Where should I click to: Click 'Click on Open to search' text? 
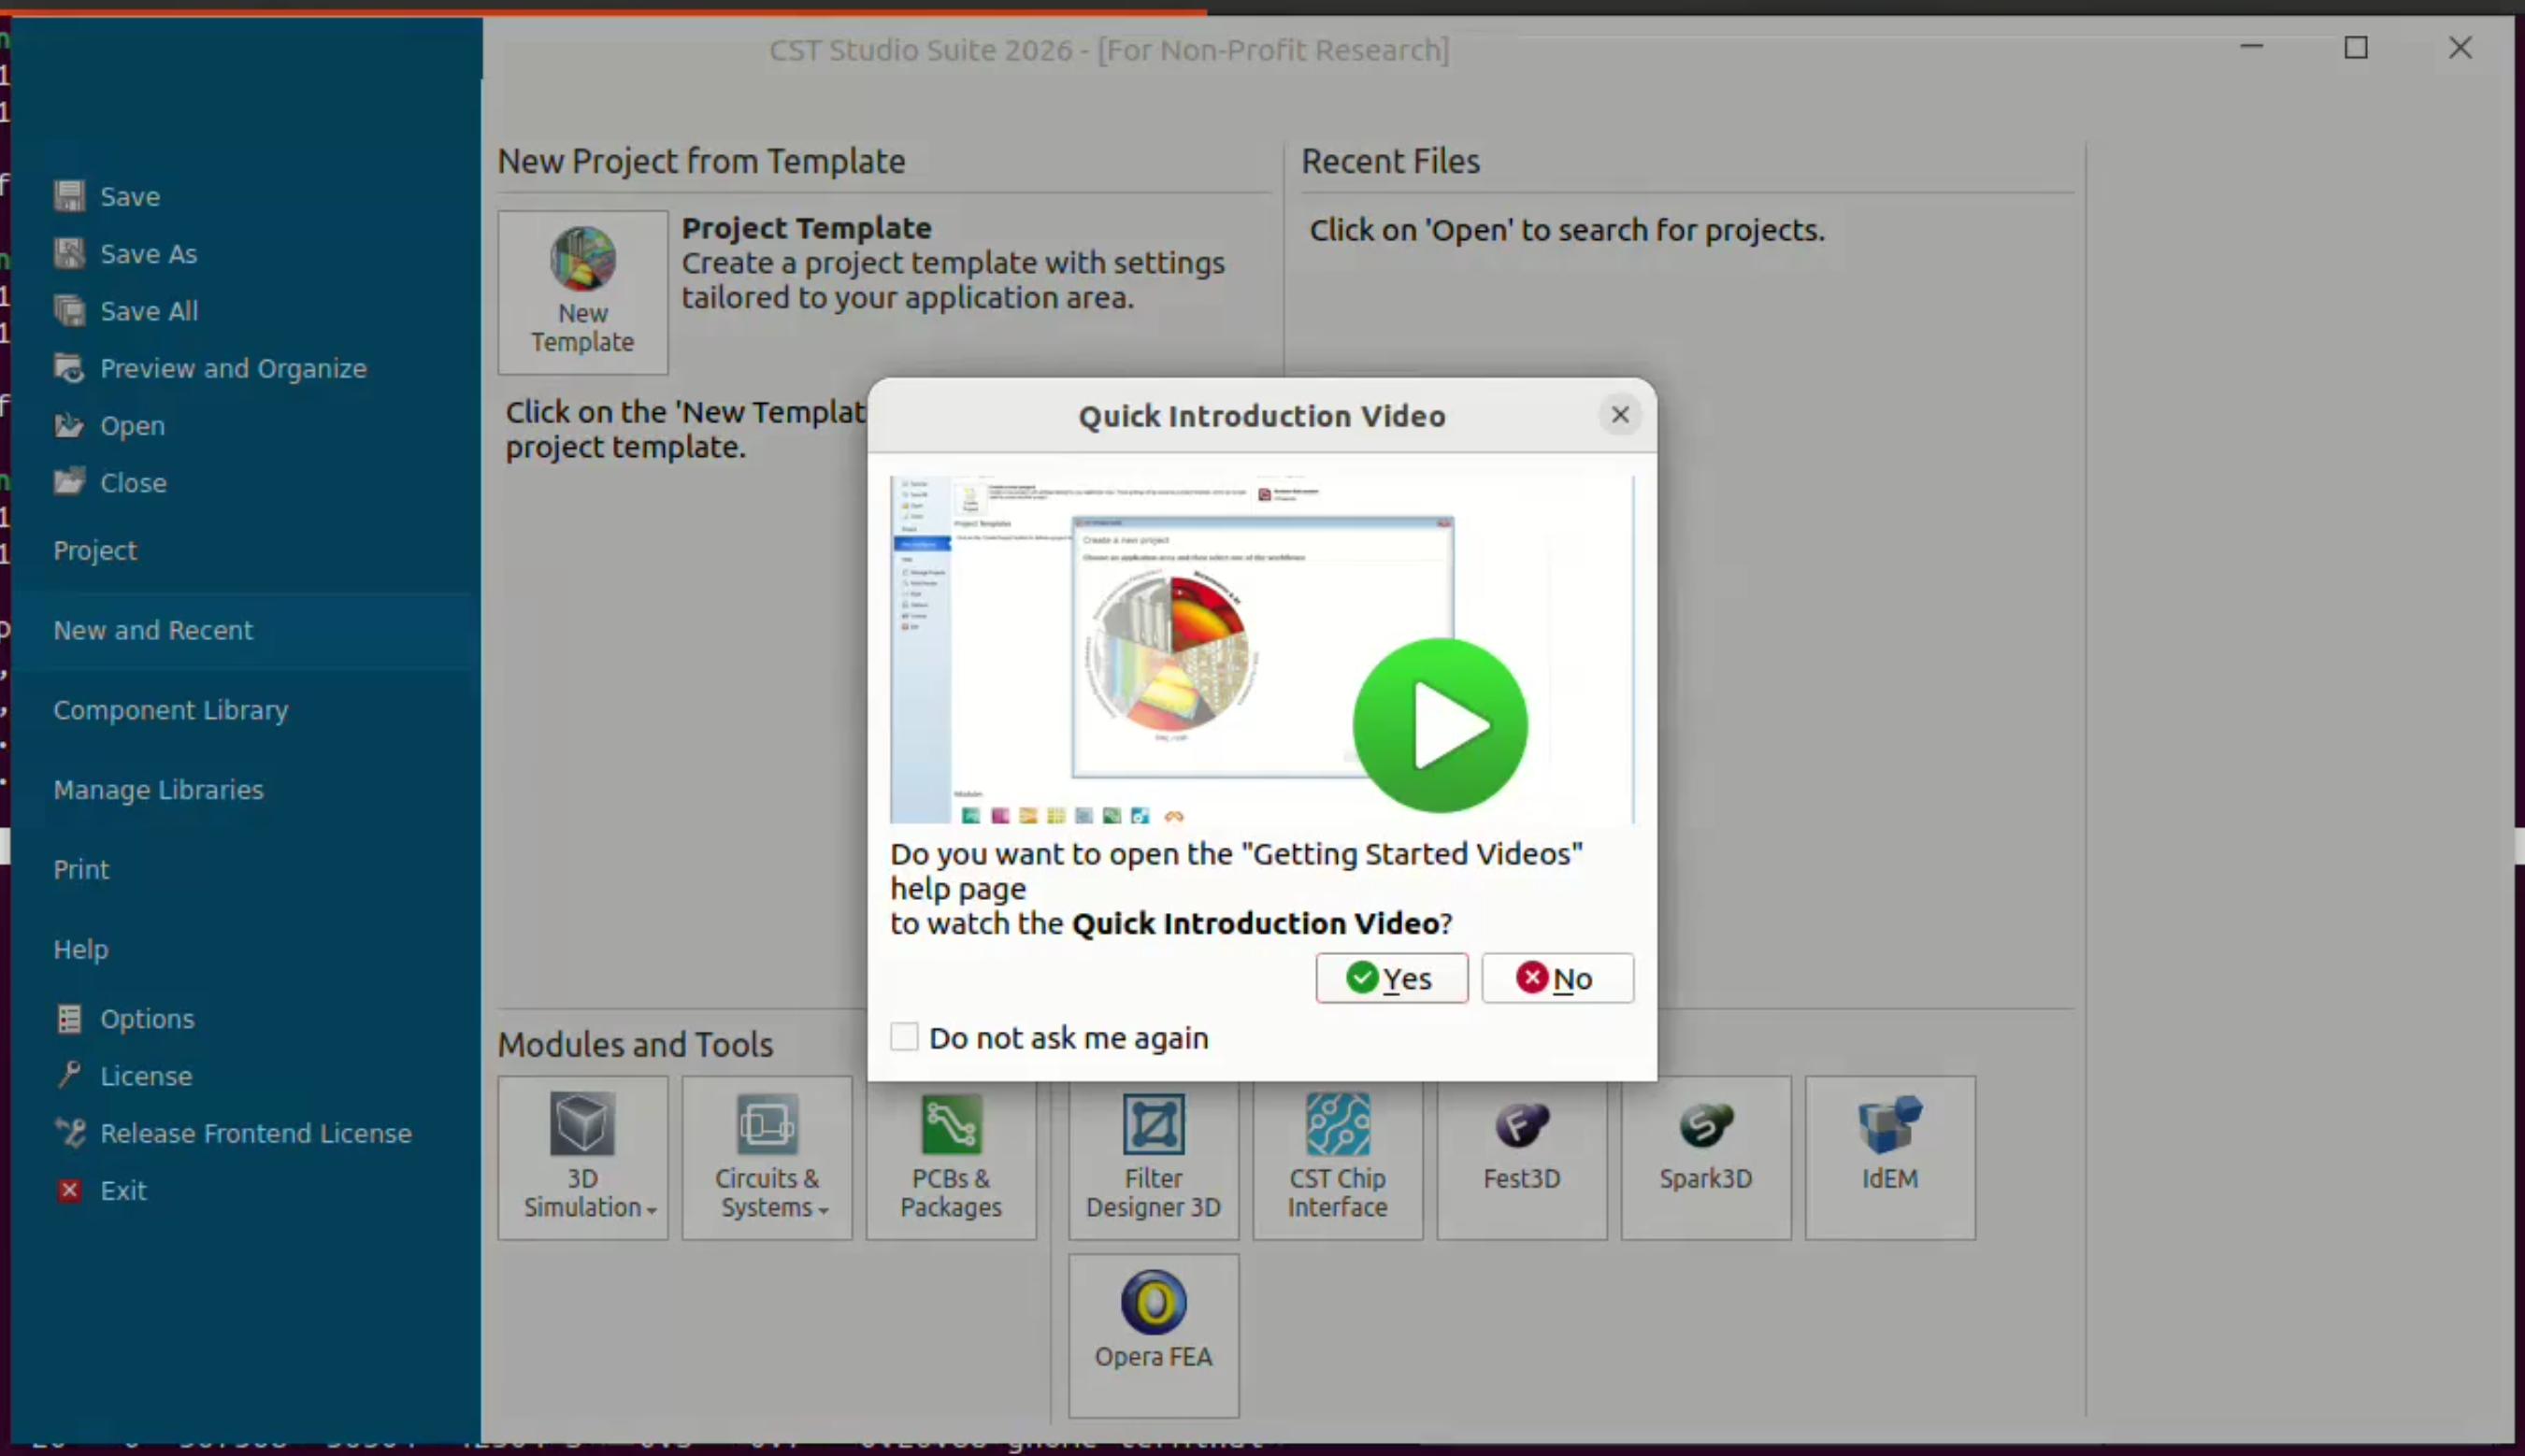(1567, 230)
